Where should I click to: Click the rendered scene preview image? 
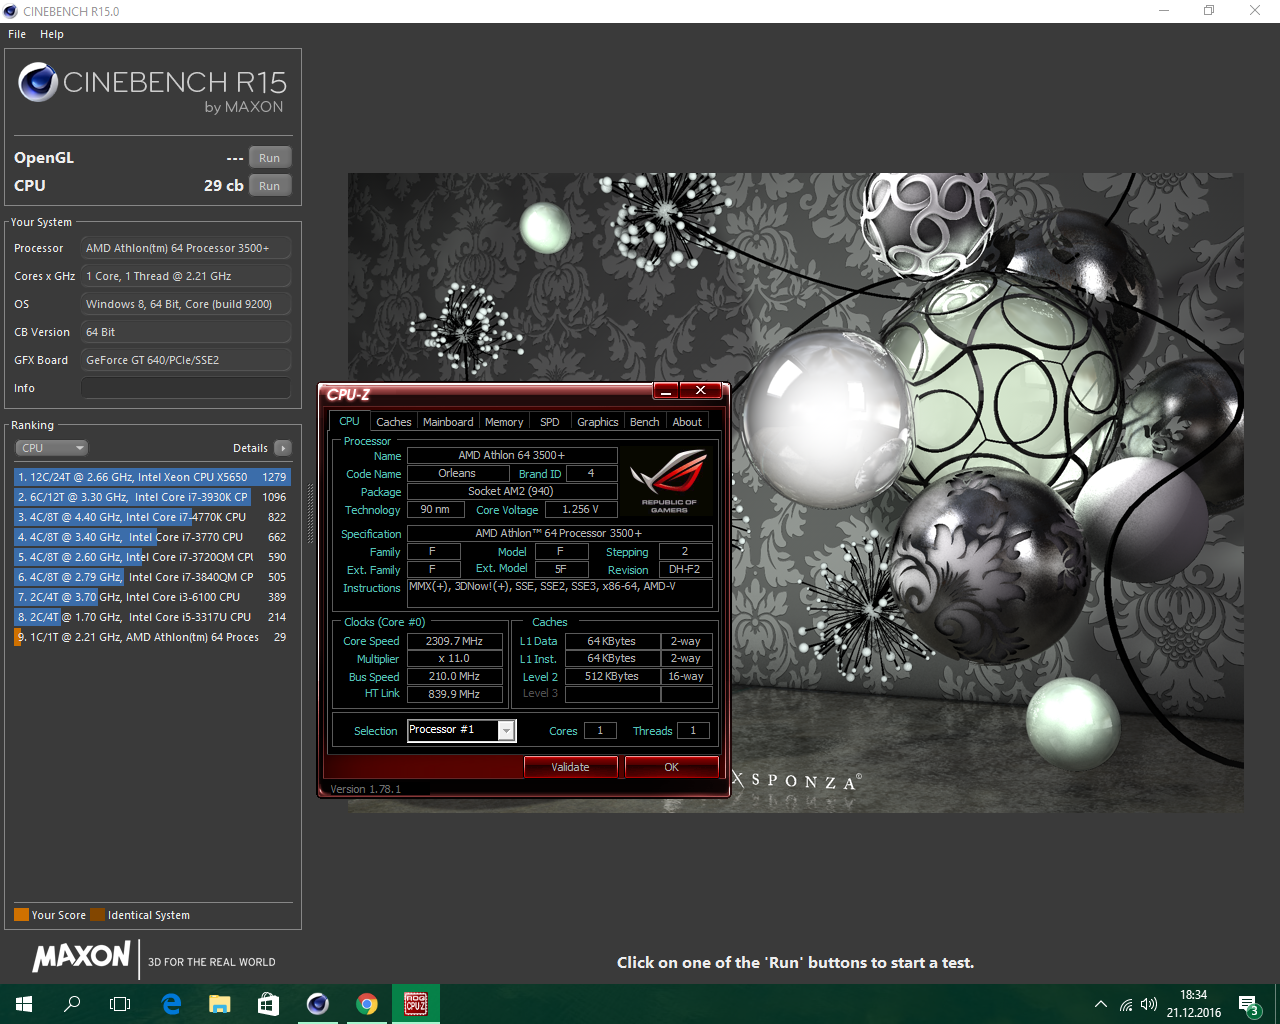(x=795, y=492)
